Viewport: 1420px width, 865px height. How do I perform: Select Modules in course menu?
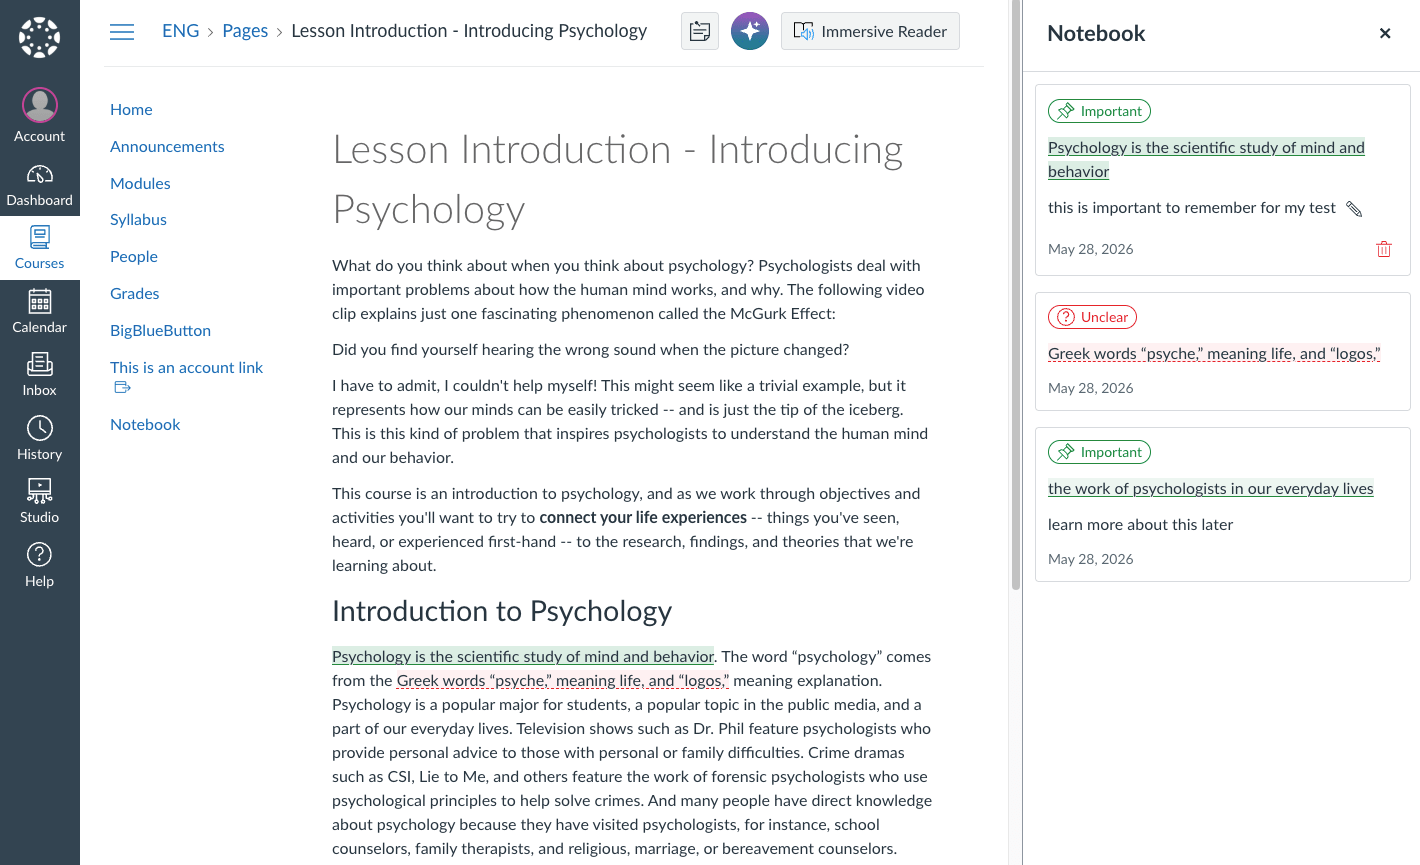(140, 183)
